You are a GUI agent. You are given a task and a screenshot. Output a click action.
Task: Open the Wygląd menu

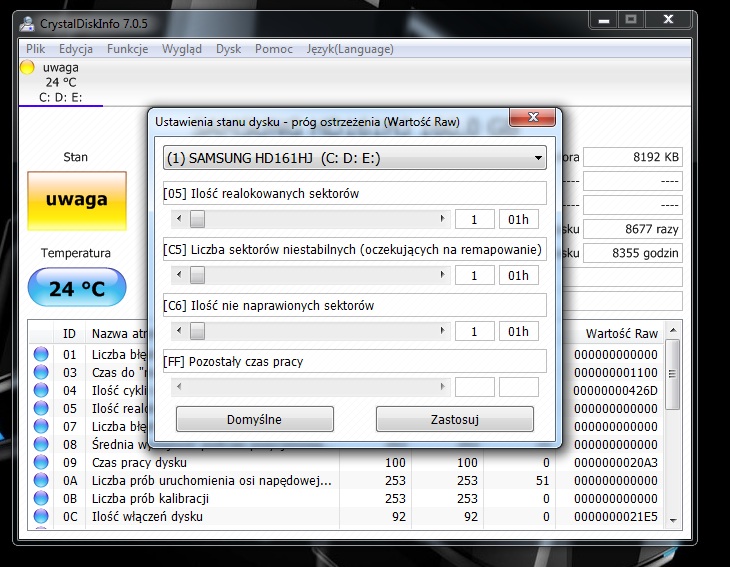click(x=182, y=49)
